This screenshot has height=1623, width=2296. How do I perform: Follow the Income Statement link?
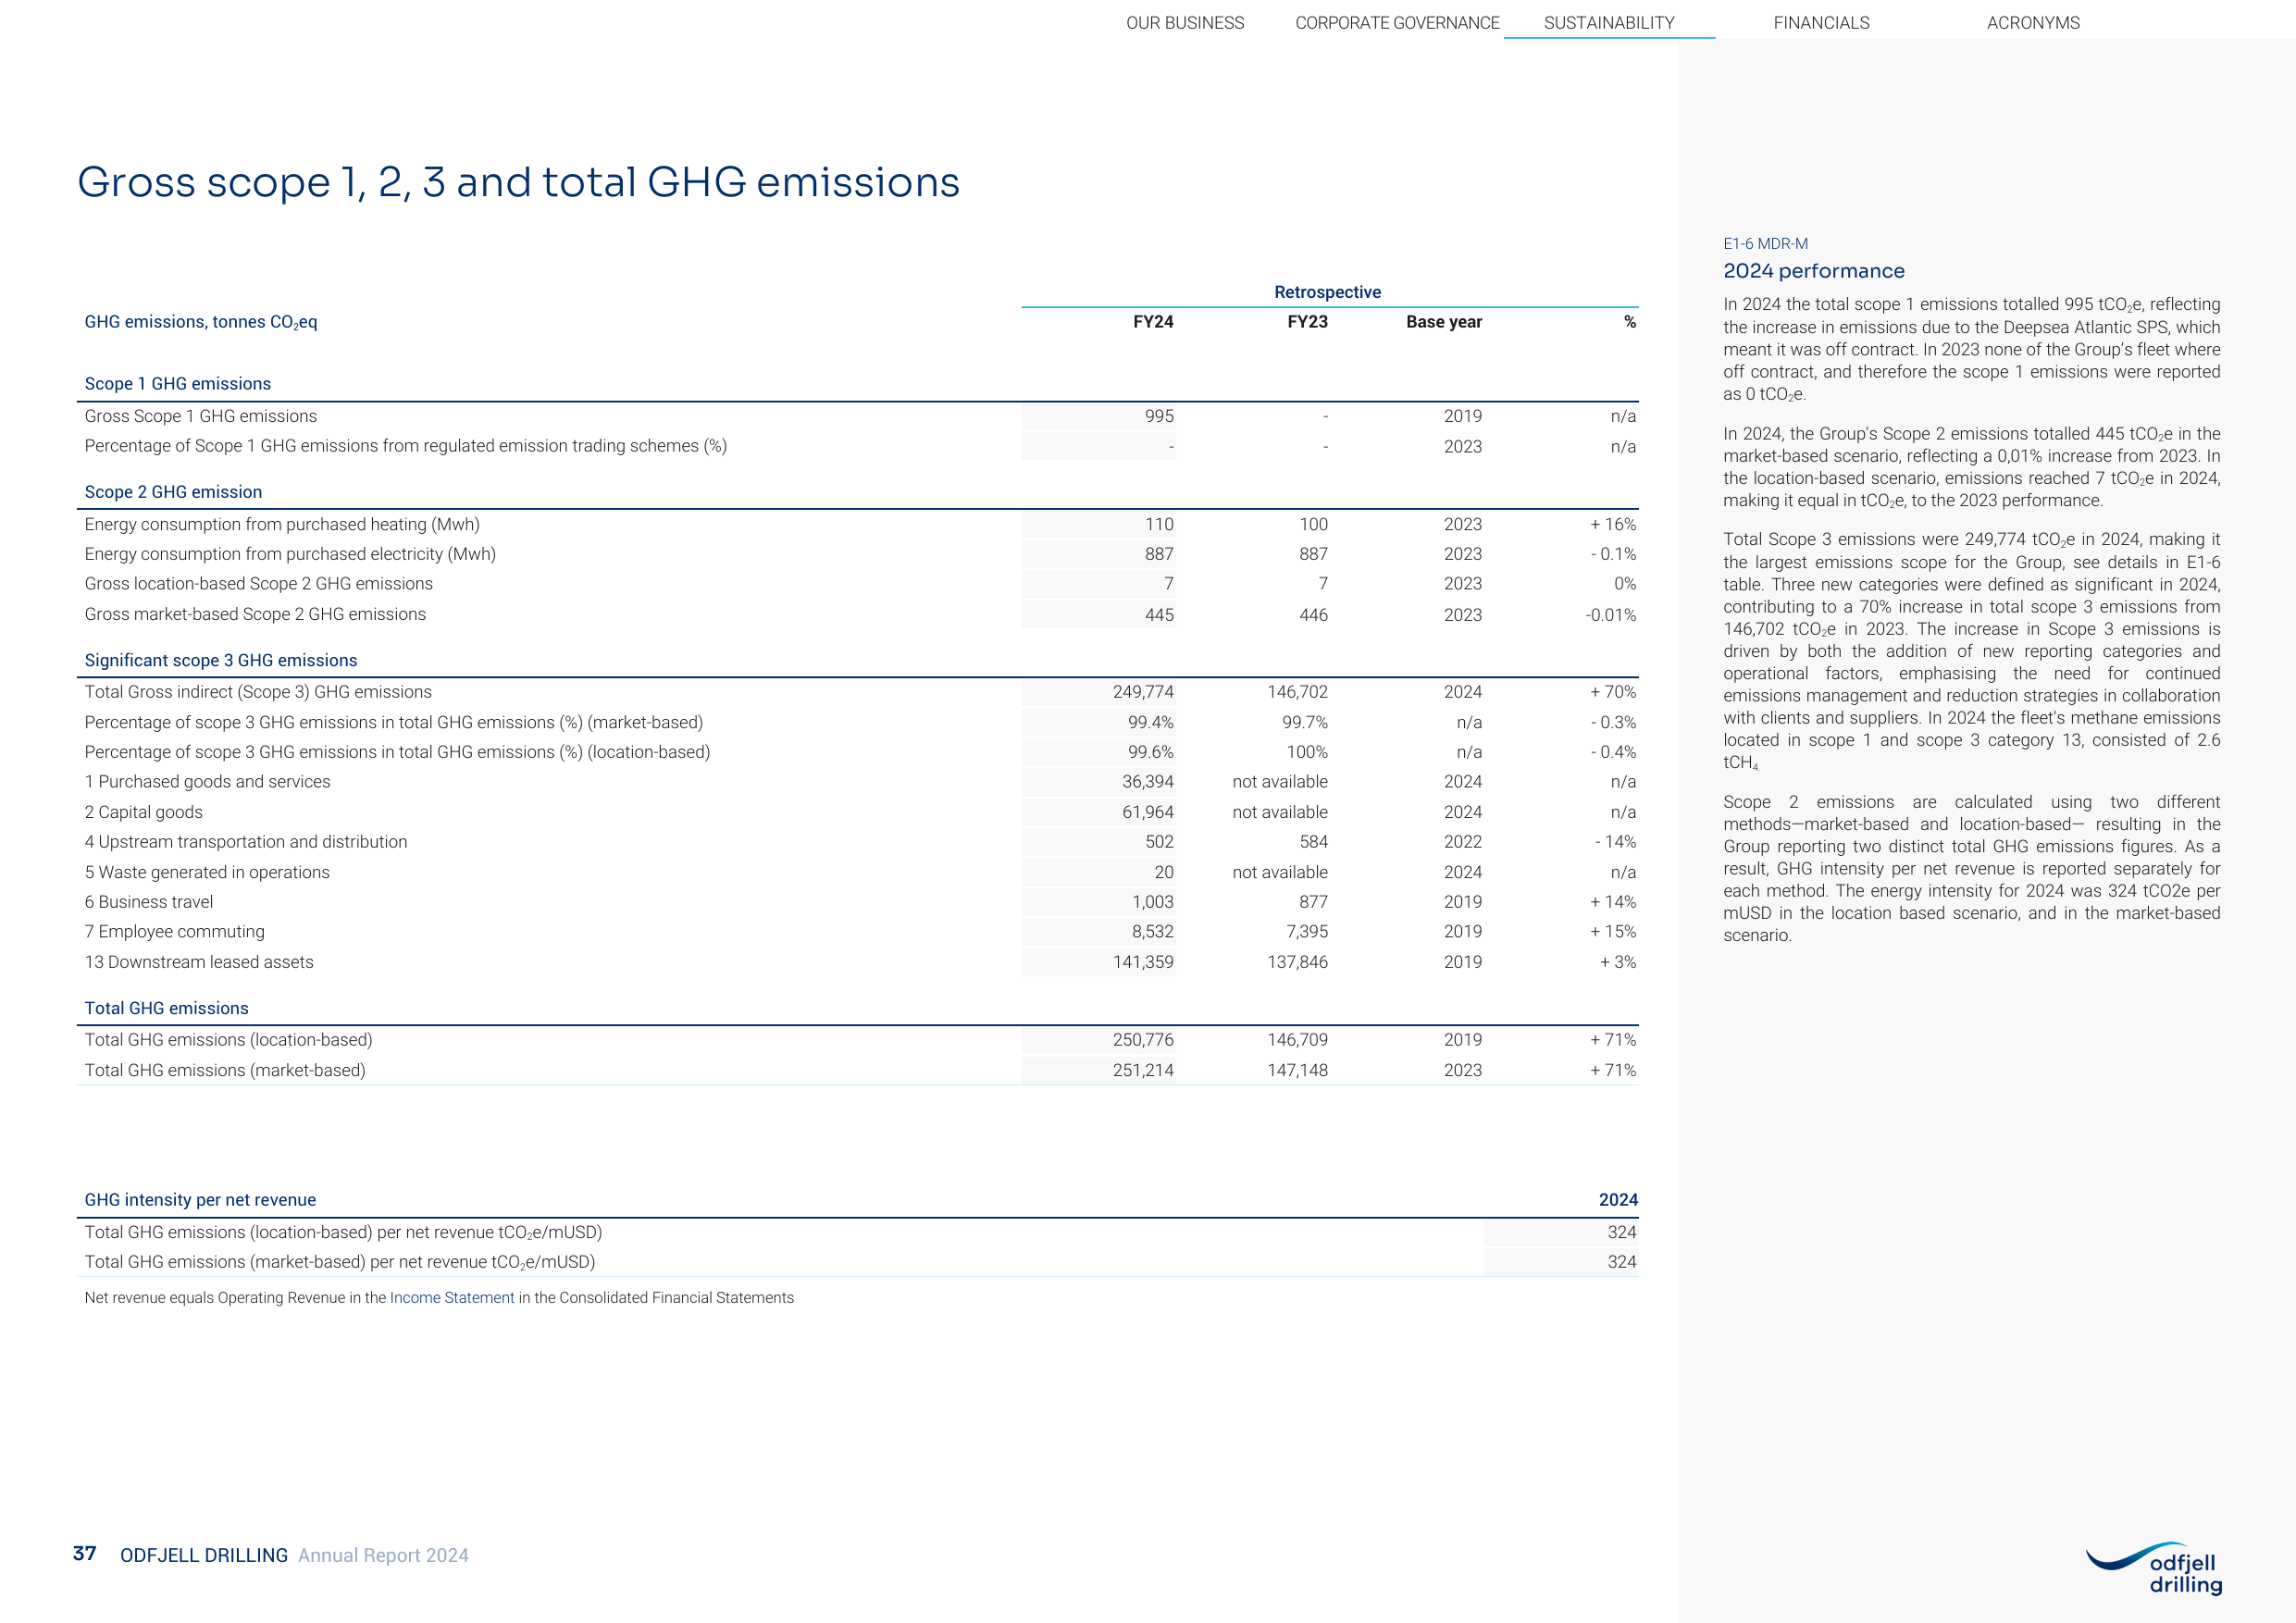tap(452, 1297)
